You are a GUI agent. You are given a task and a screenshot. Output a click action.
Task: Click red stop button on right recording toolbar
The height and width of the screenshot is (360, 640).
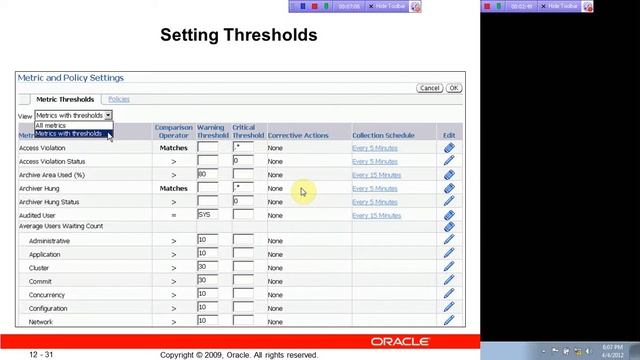[x=487, y=7]
